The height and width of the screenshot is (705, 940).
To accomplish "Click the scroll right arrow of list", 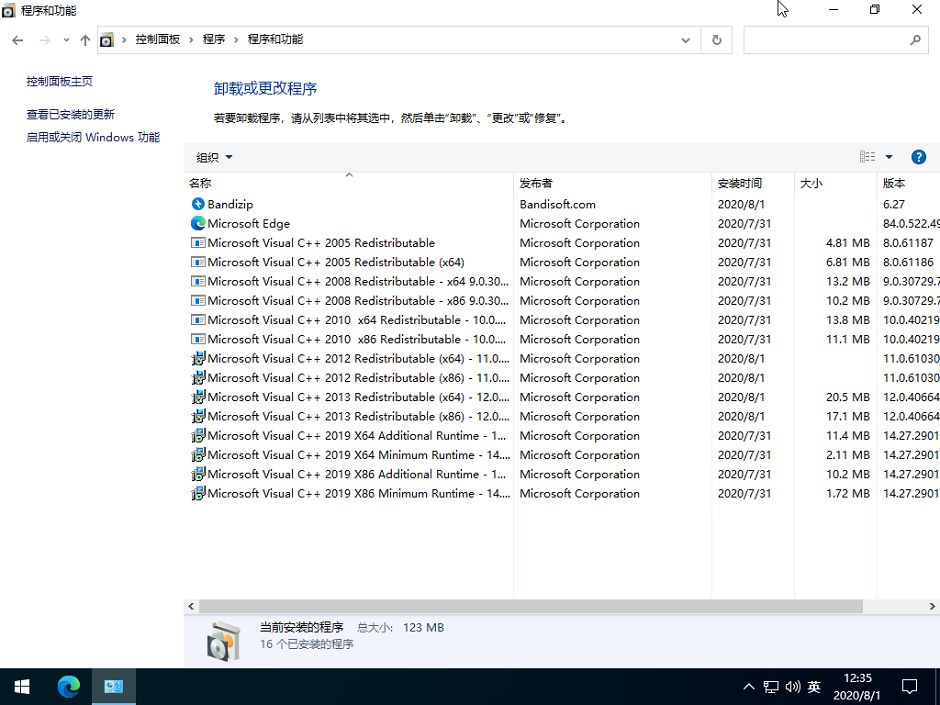I will point(932,606).
